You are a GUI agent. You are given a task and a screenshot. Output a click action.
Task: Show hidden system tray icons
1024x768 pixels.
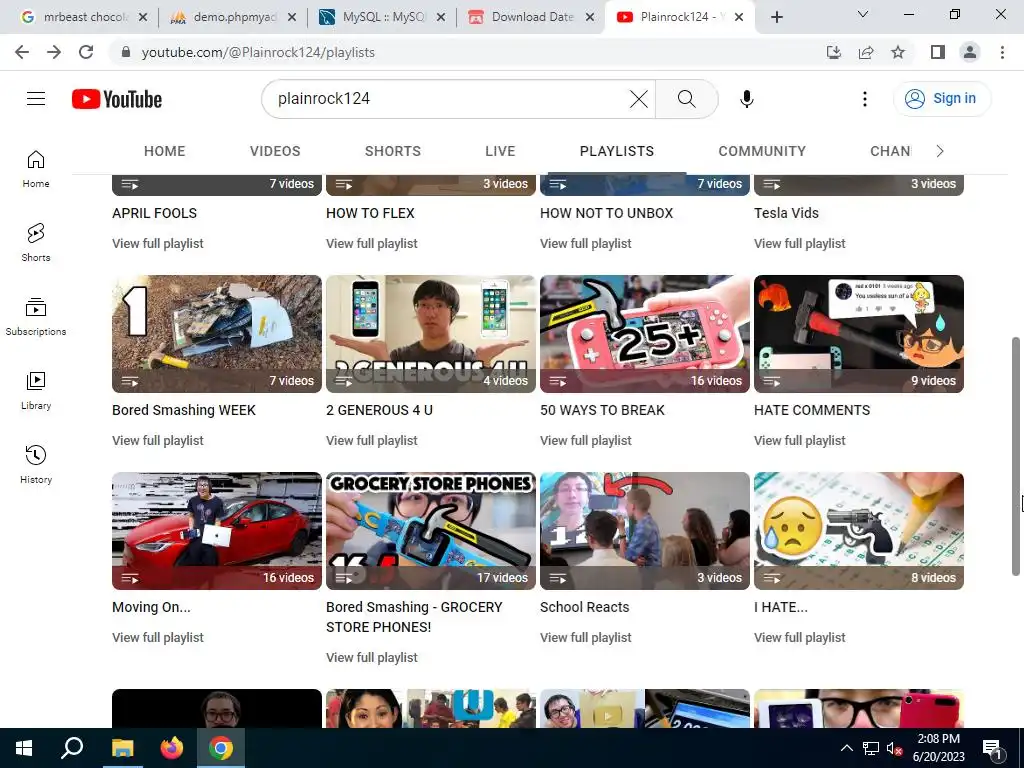[846, 748]
